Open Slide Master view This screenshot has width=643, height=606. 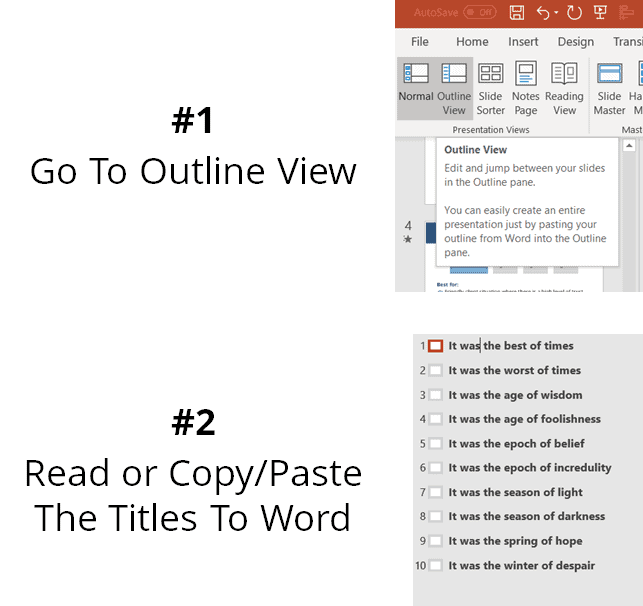(x=609, y=88)
